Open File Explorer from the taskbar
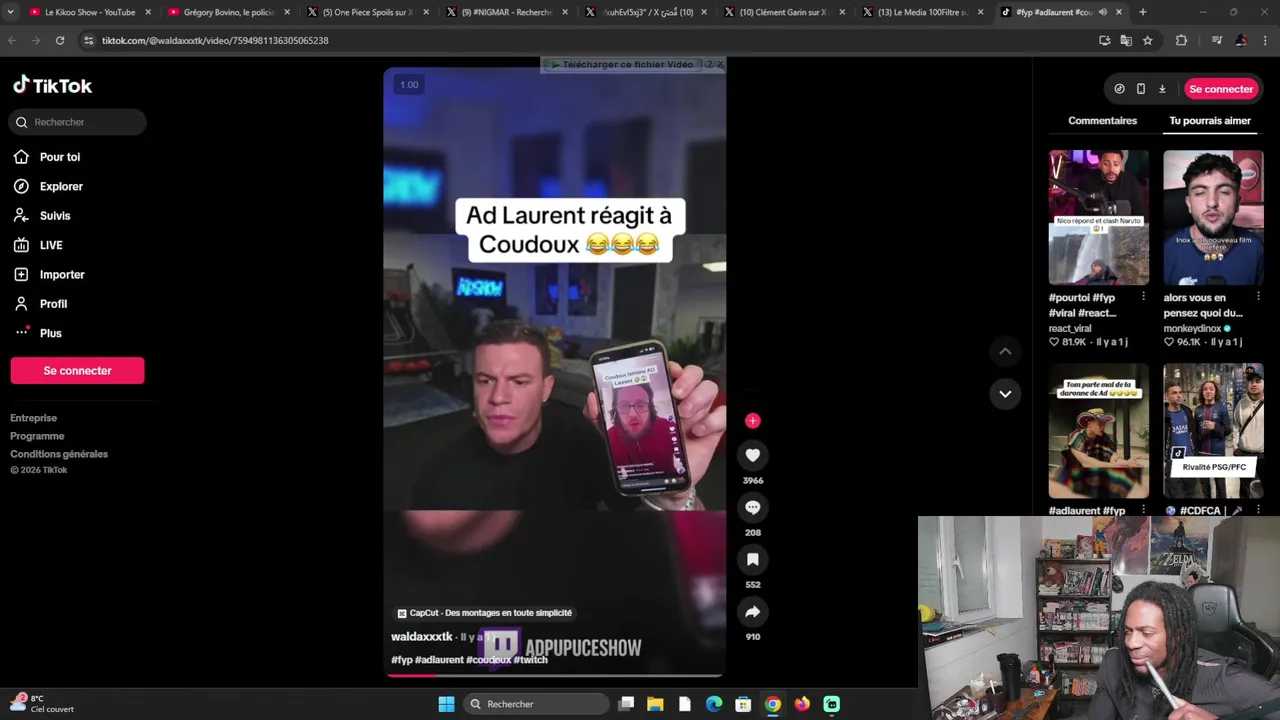Viewport: 1280px width, 720px height. point(655,704)
